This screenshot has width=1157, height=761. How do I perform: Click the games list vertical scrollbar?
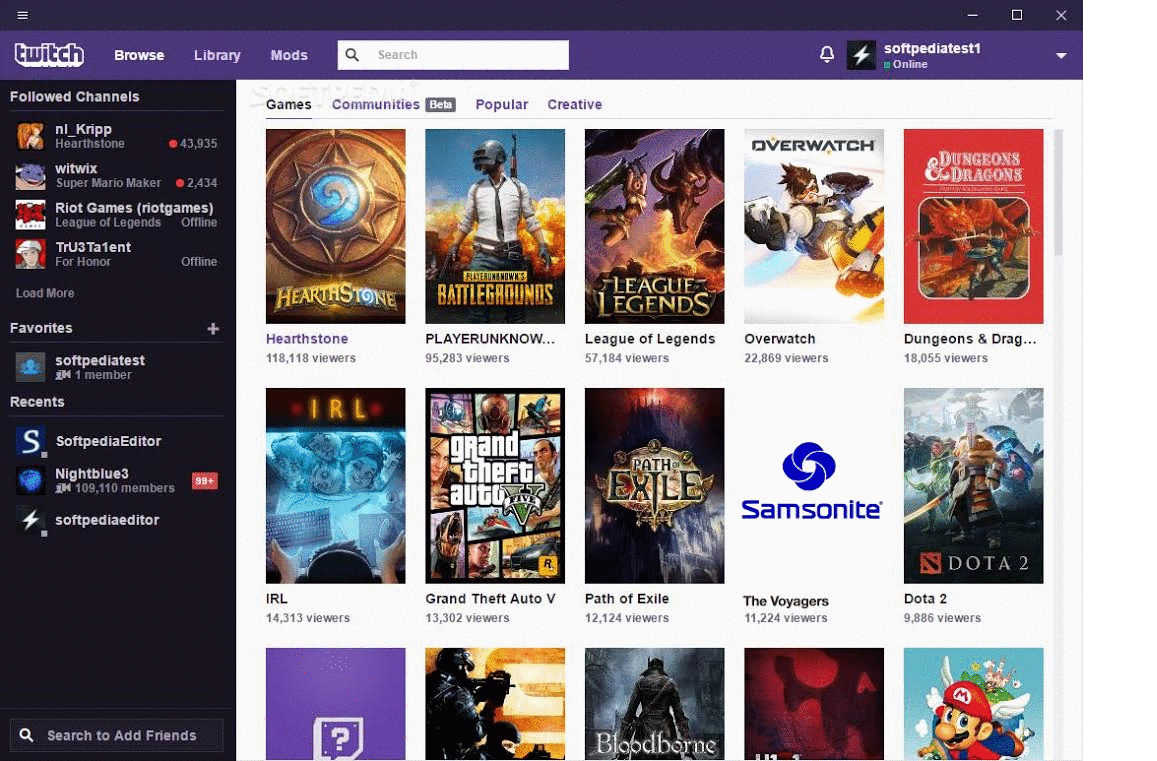1058,193
